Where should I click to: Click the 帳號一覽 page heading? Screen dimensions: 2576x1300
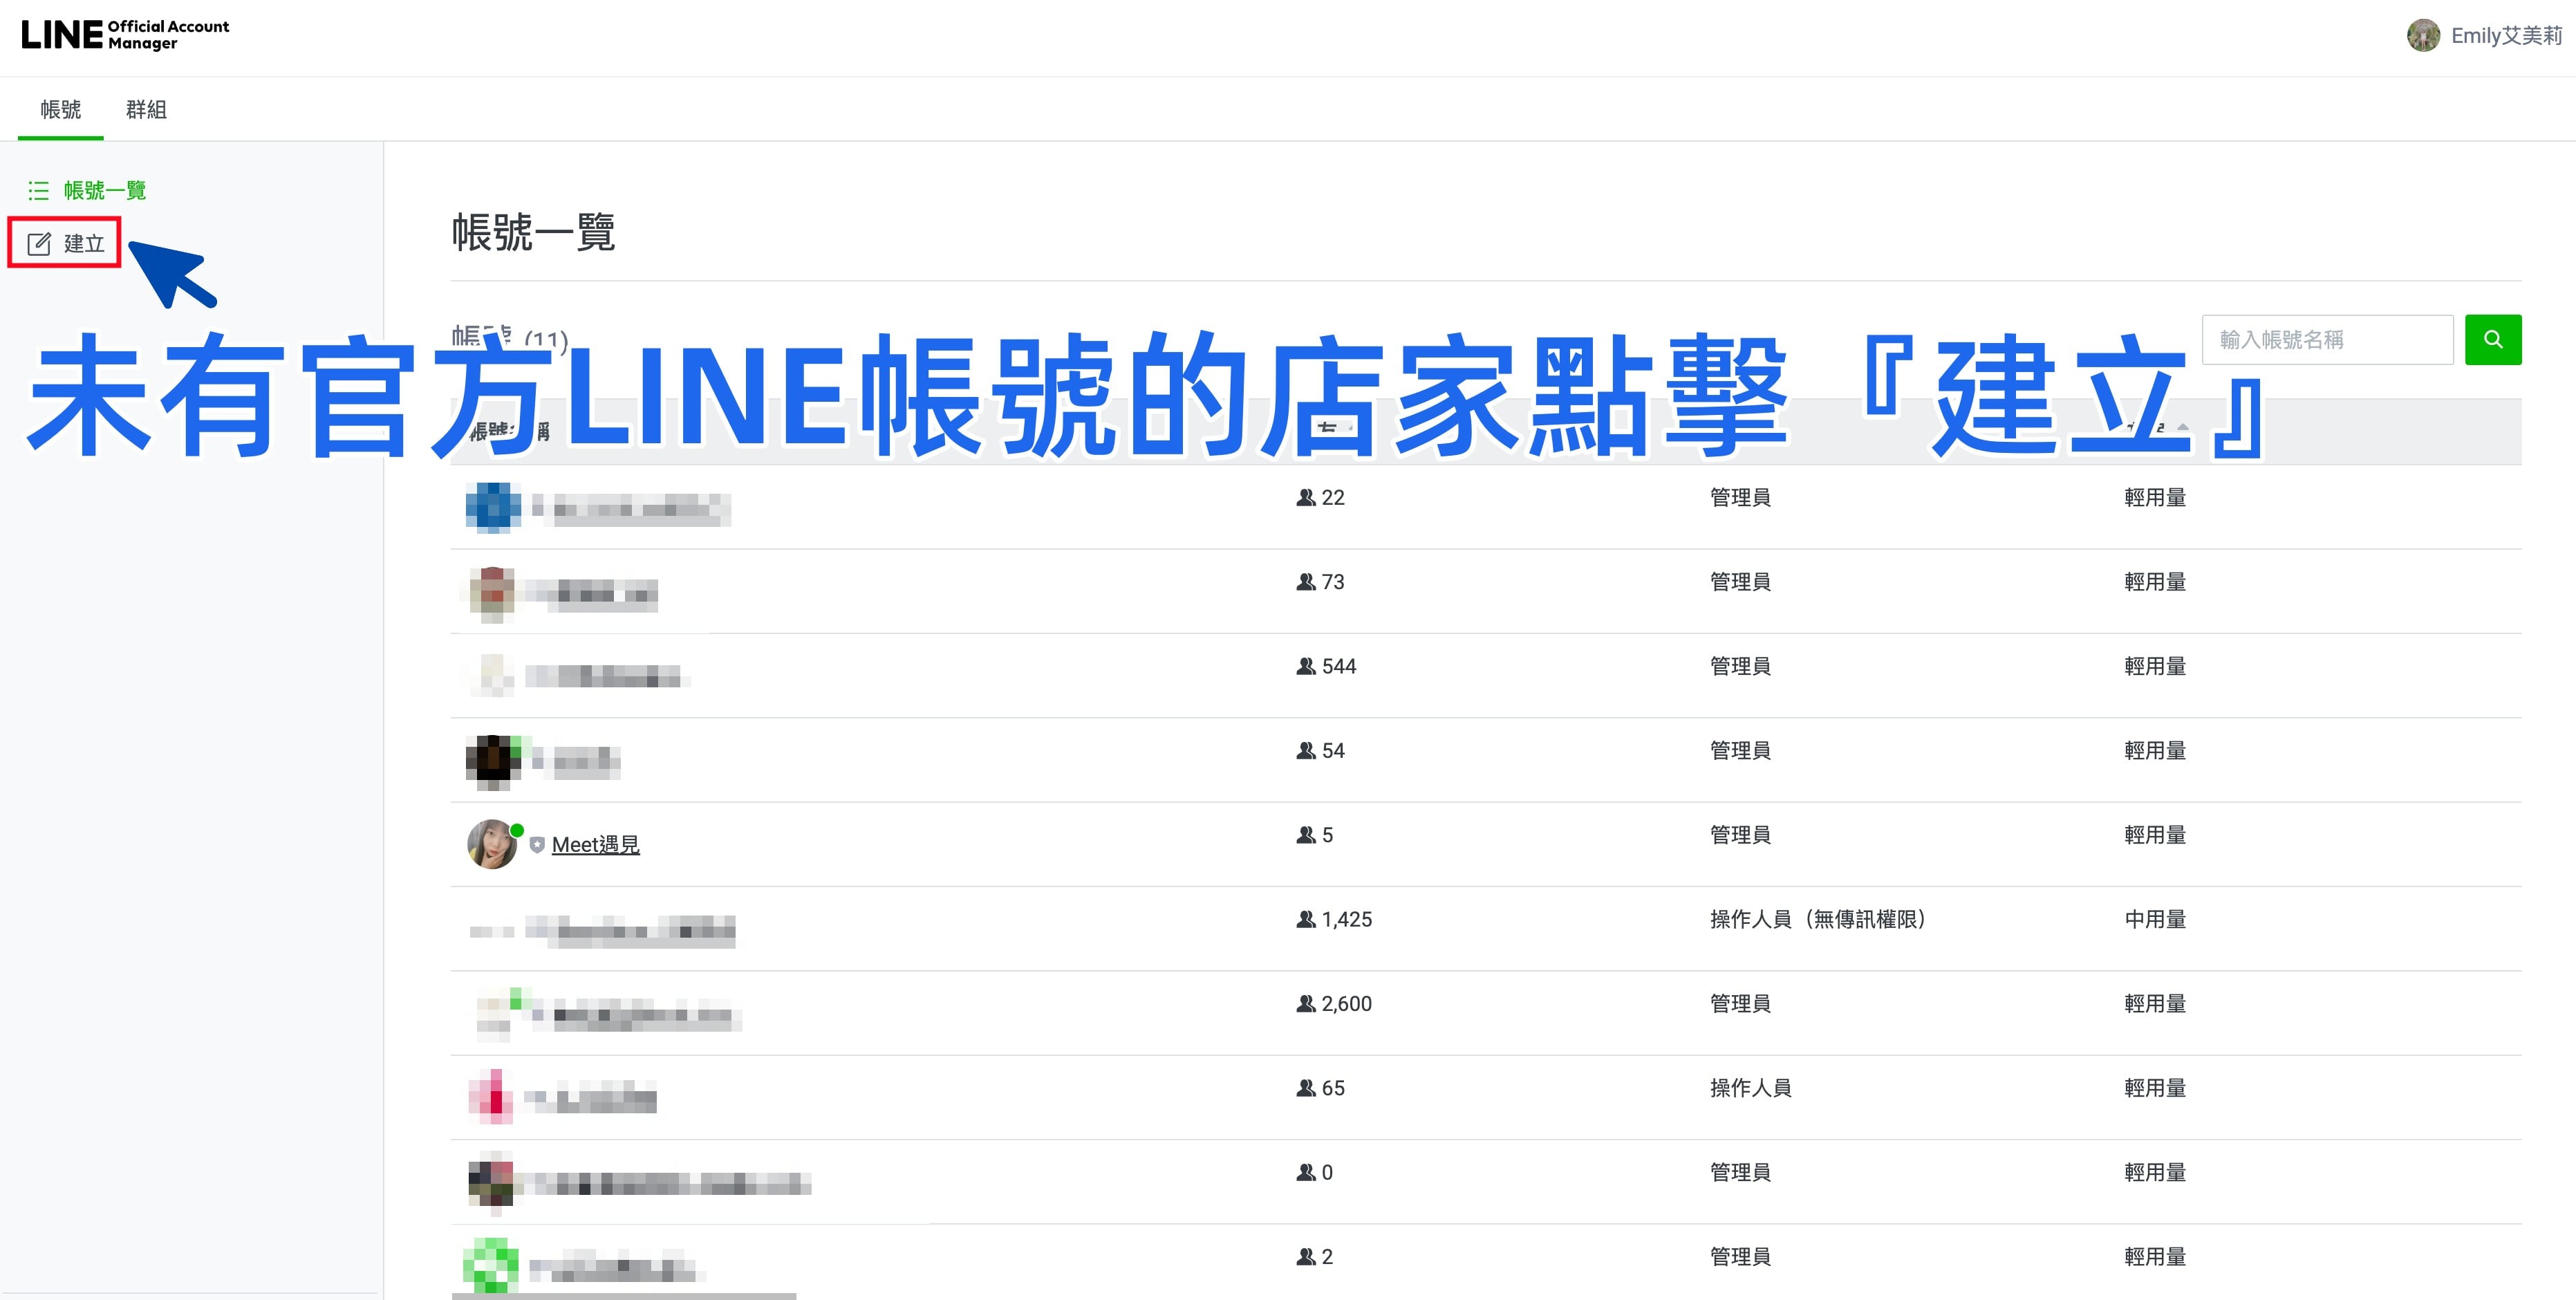pyautogui.click(x=533, y=232)
